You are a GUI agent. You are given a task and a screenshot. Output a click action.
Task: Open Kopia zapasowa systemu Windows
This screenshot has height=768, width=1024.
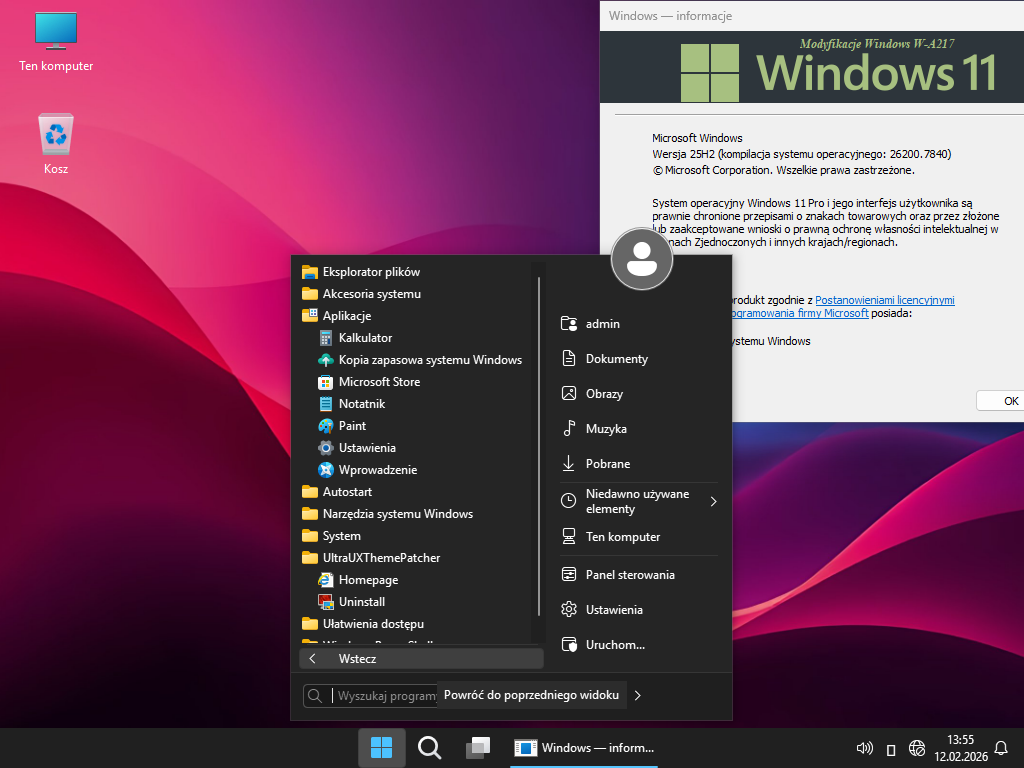429,360
